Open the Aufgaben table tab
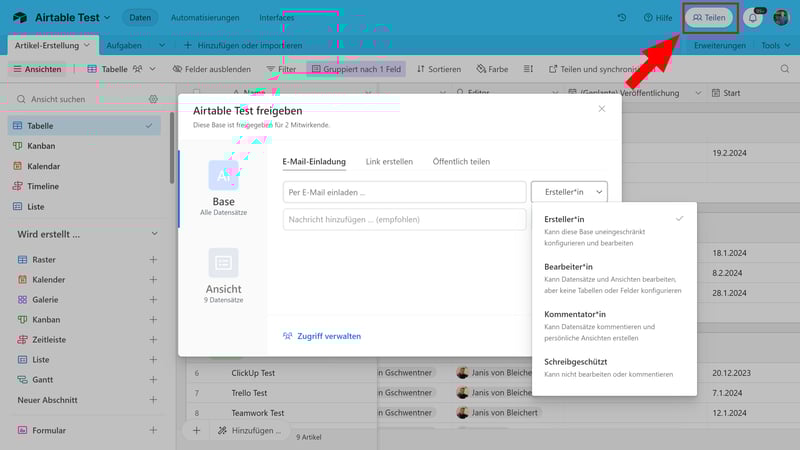Viewport: 800px width, 450px height. pos(124,45)
